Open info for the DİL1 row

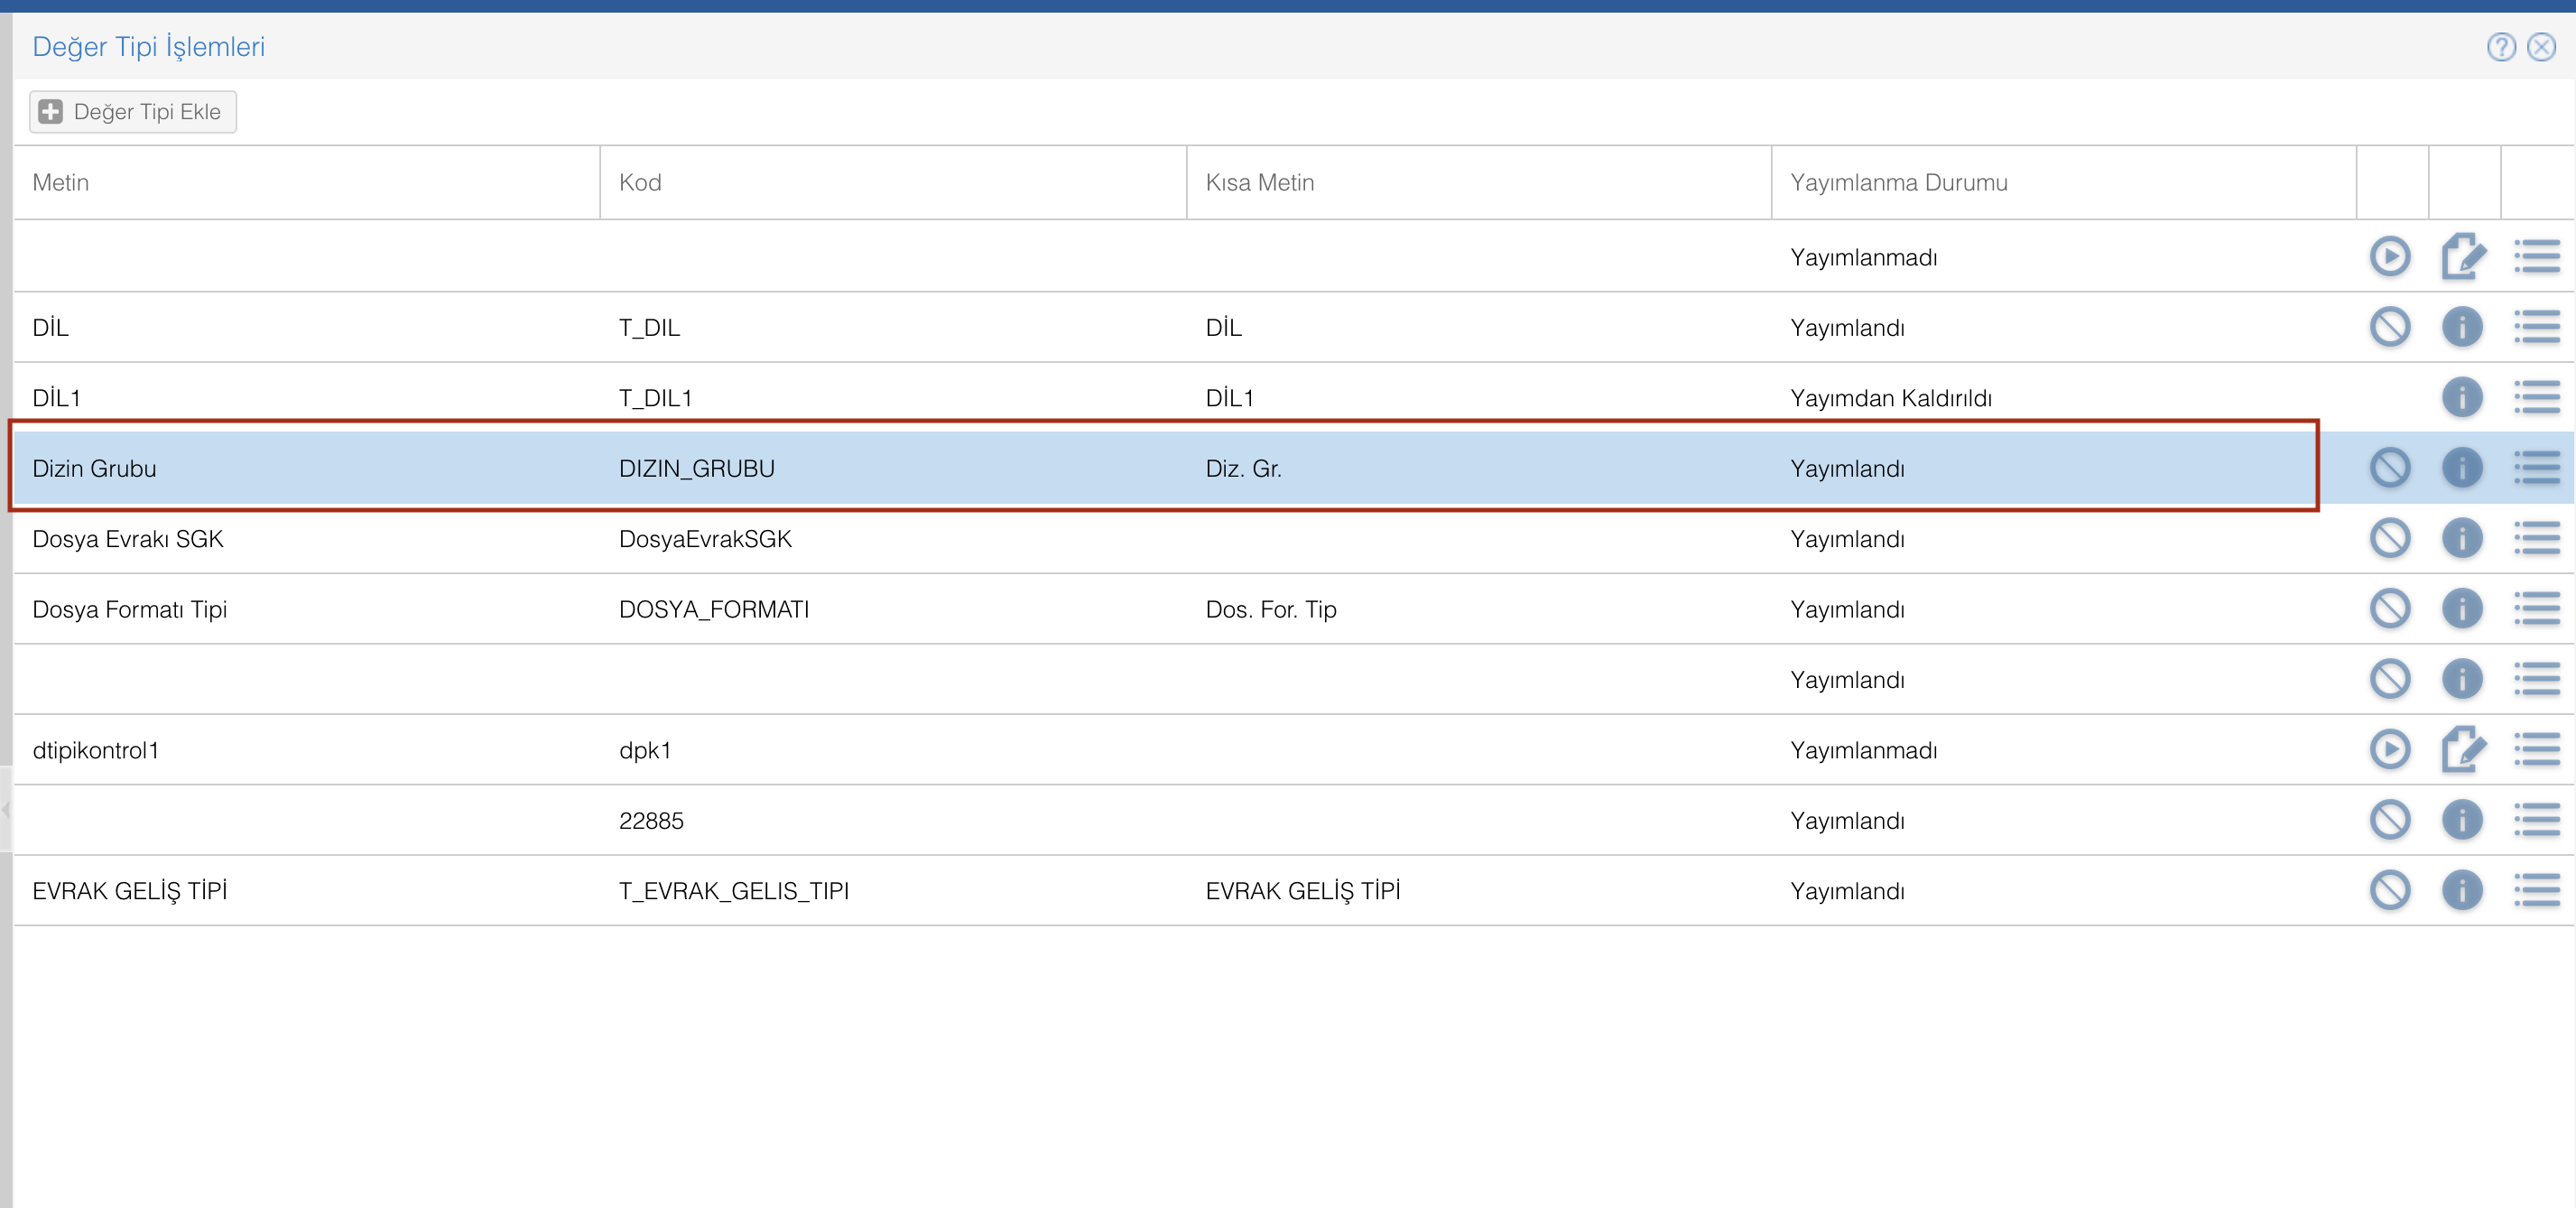2462,397
